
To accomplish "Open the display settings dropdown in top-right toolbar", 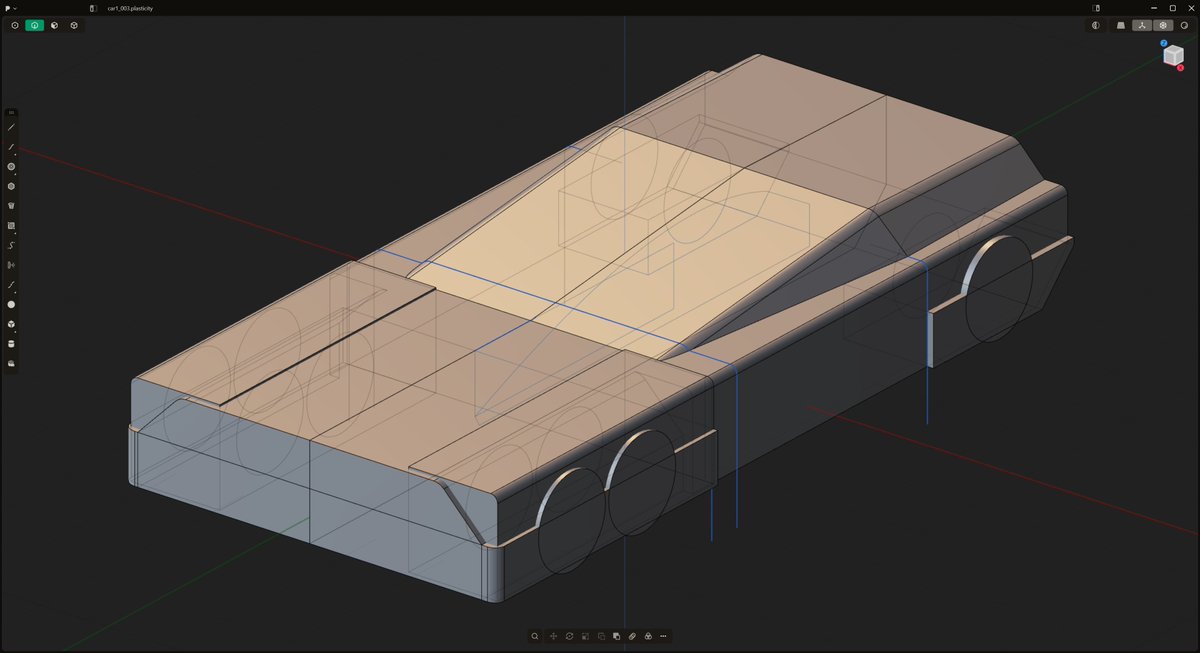I will click(1163, 25).
